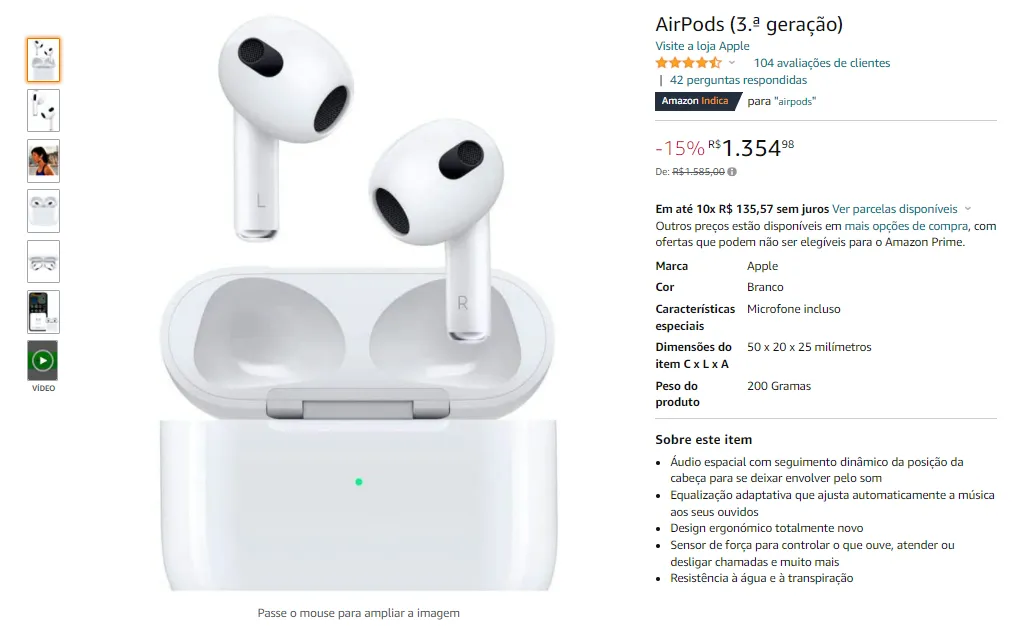The width and height of the screenshot is (1018, 627).
Task: Expand the Ver parcelas disponíveis chevron
Action: (x=968, y=209)
